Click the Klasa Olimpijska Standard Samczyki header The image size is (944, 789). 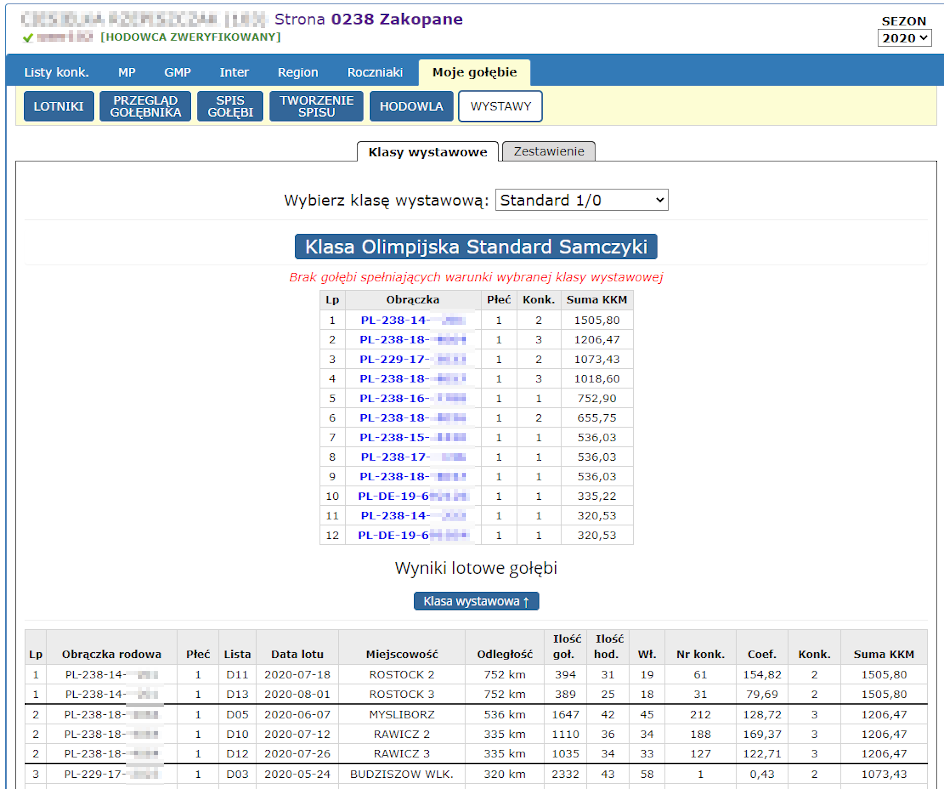476,247
